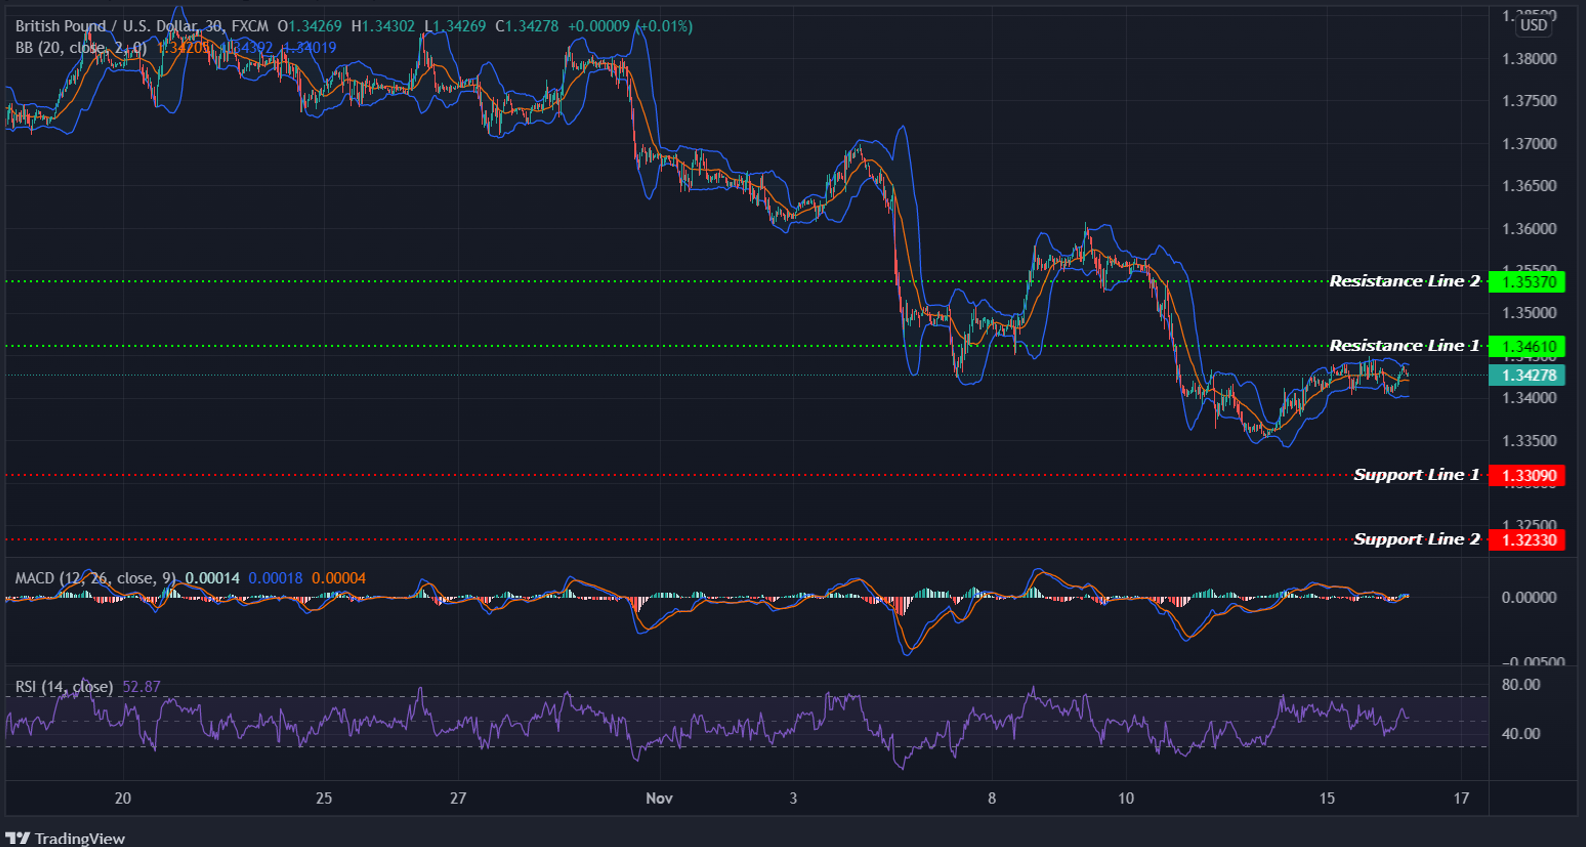Click date 17 on the time axis
Image resolution: width=1586 pixels, height=847 pixels.
pyautogui.click(x=1461, y=798)
